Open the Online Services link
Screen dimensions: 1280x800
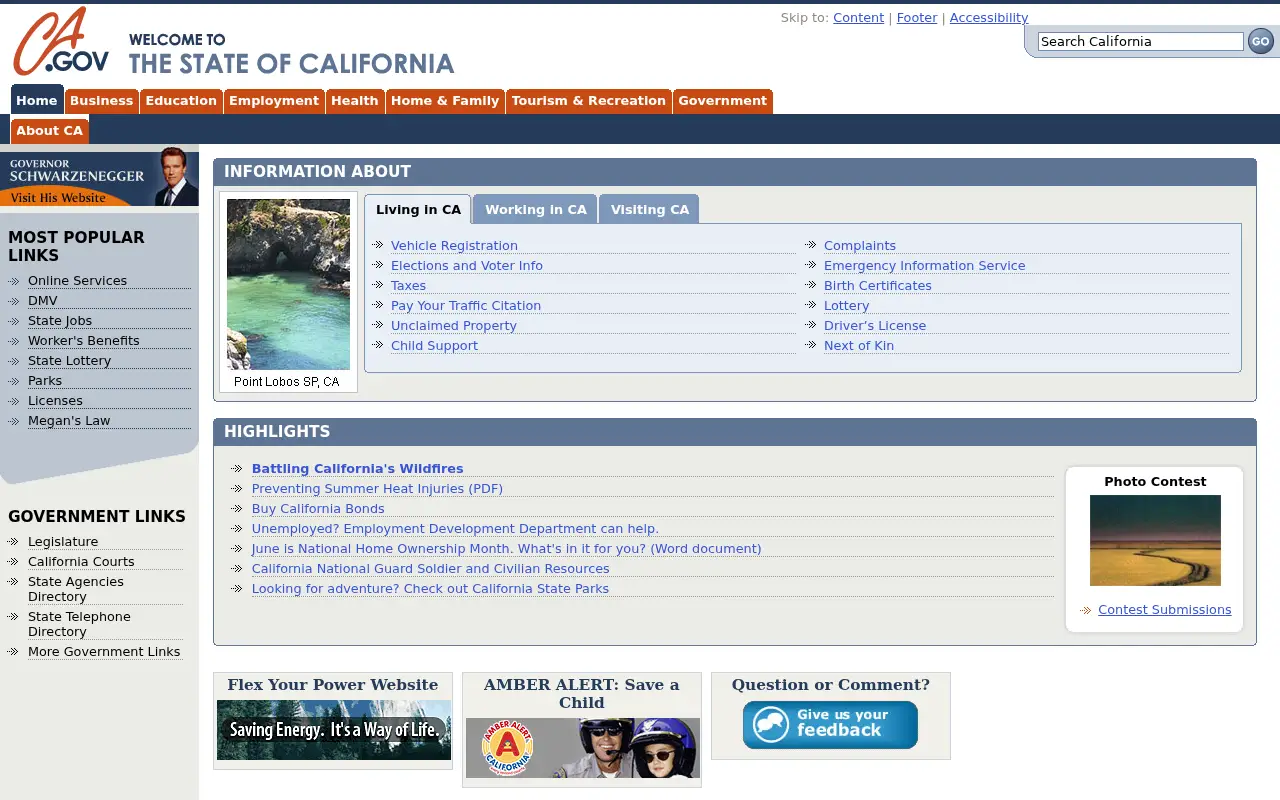click(x=77, y=280)
